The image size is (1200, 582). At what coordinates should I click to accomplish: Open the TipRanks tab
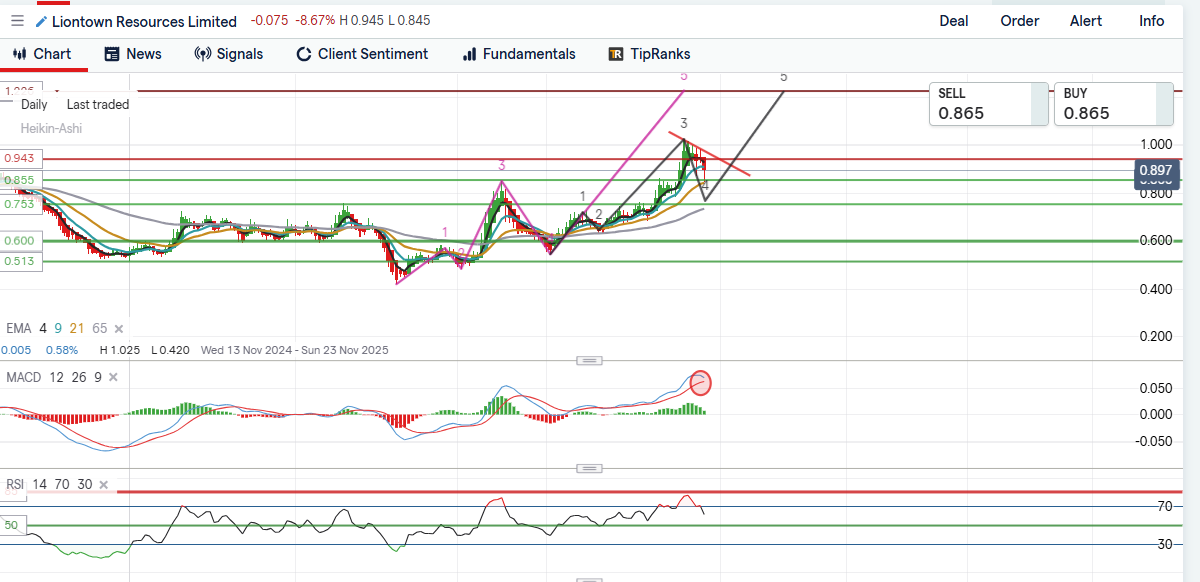pyautogui.click(x=649, y=54)
